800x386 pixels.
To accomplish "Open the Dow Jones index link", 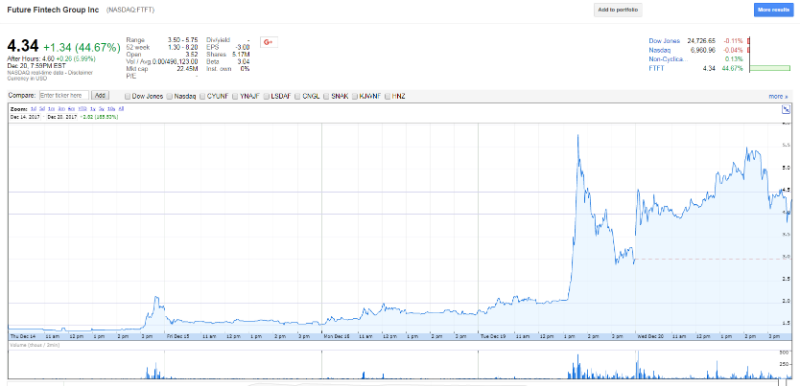I will point(664,40).
